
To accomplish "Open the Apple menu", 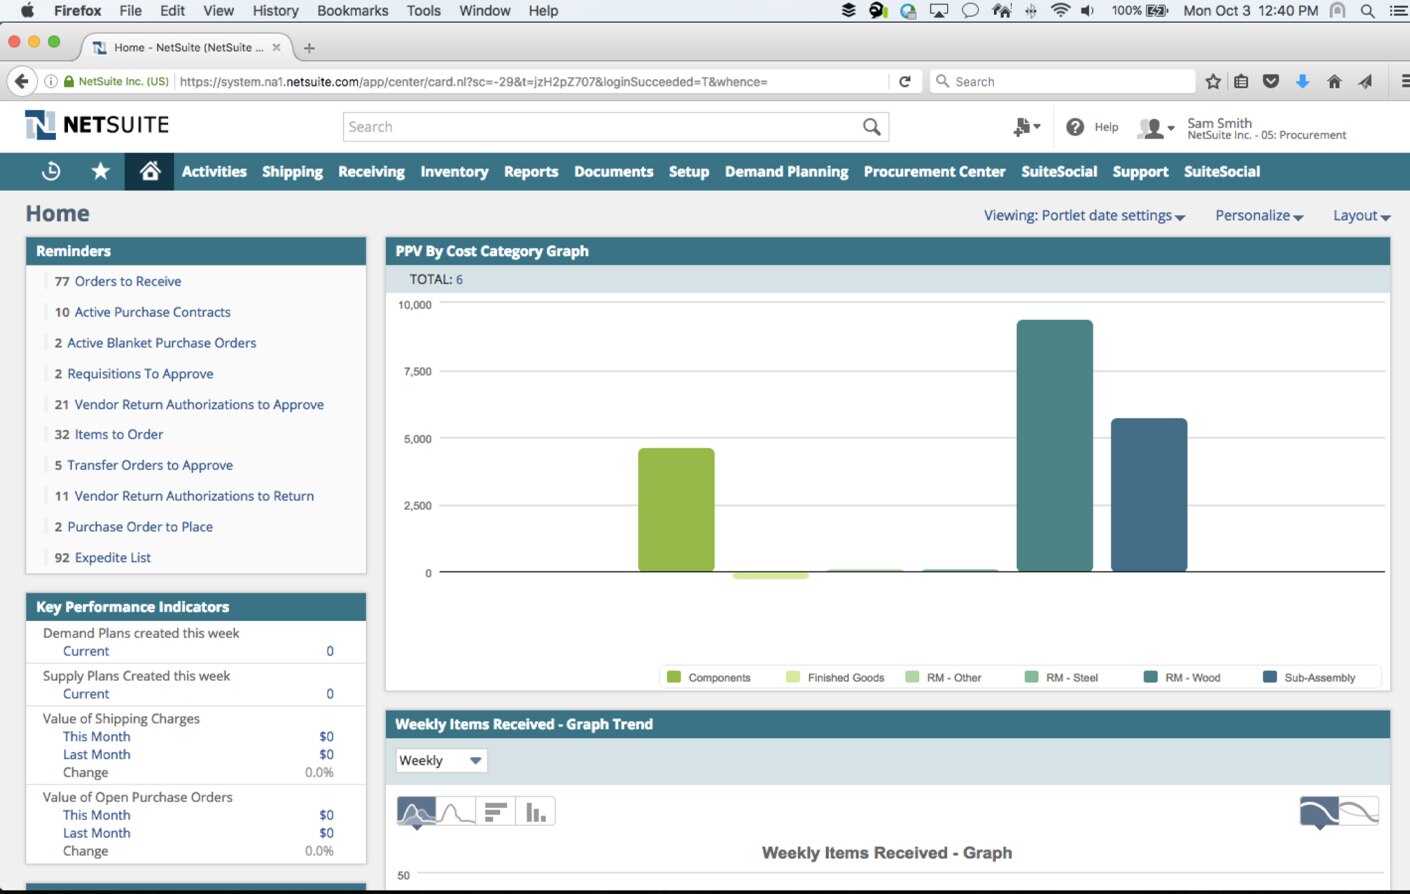I will tap(27, 11).
